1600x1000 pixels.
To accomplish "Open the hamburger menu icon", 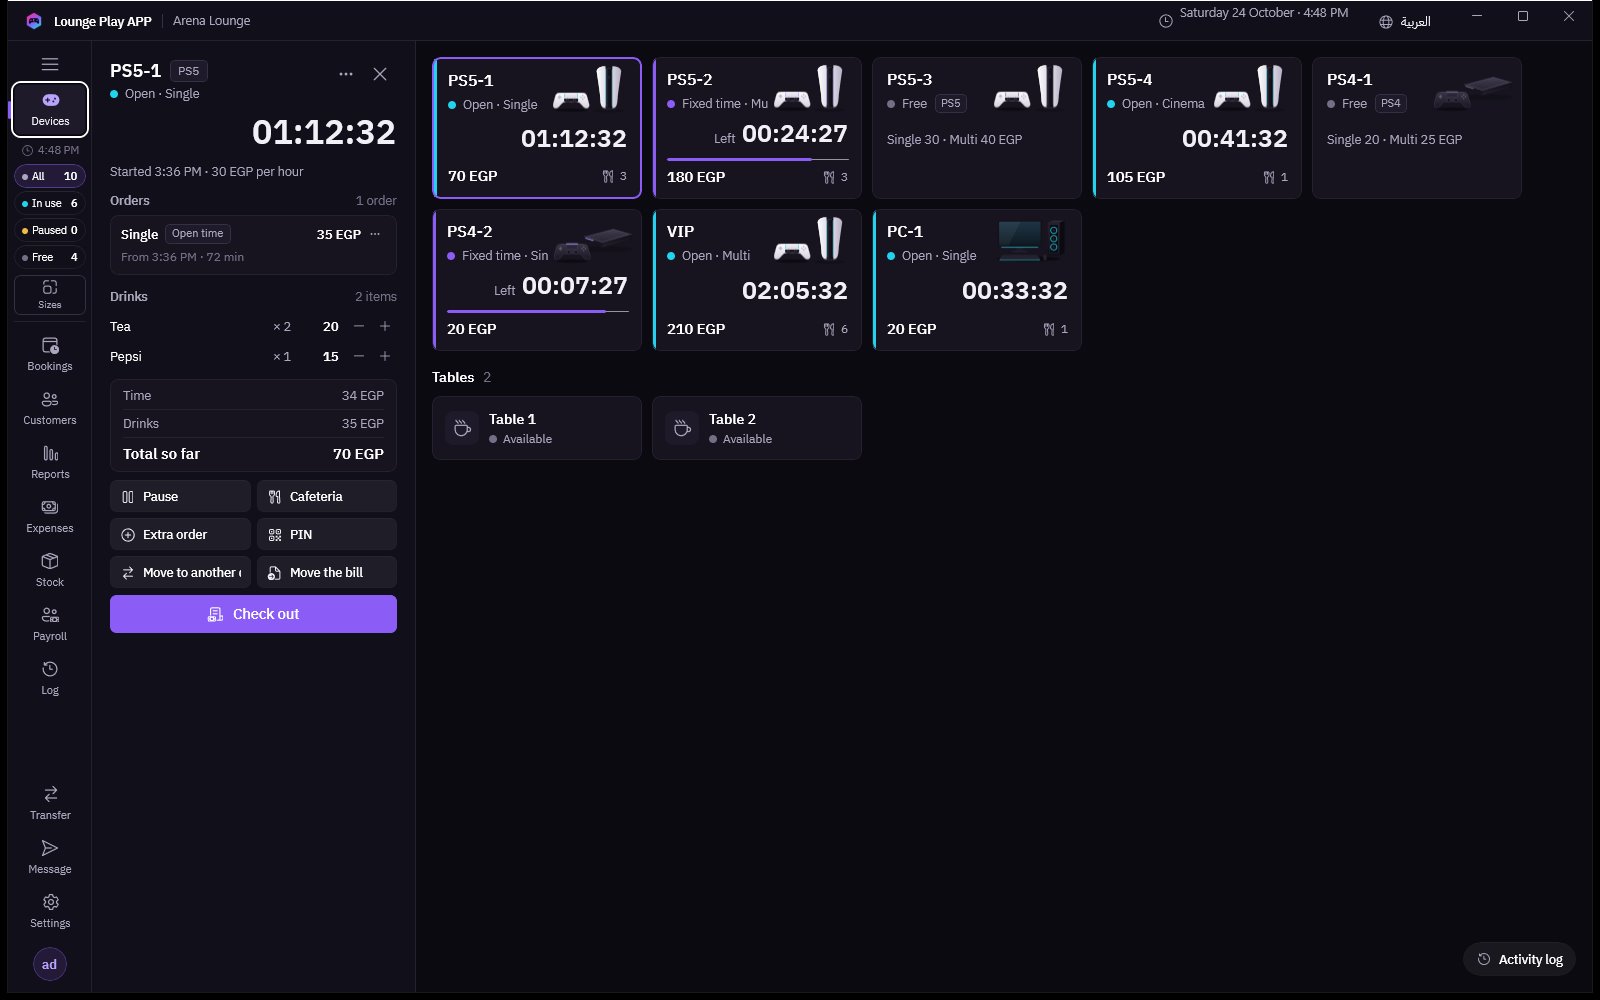I will [50, 64].
